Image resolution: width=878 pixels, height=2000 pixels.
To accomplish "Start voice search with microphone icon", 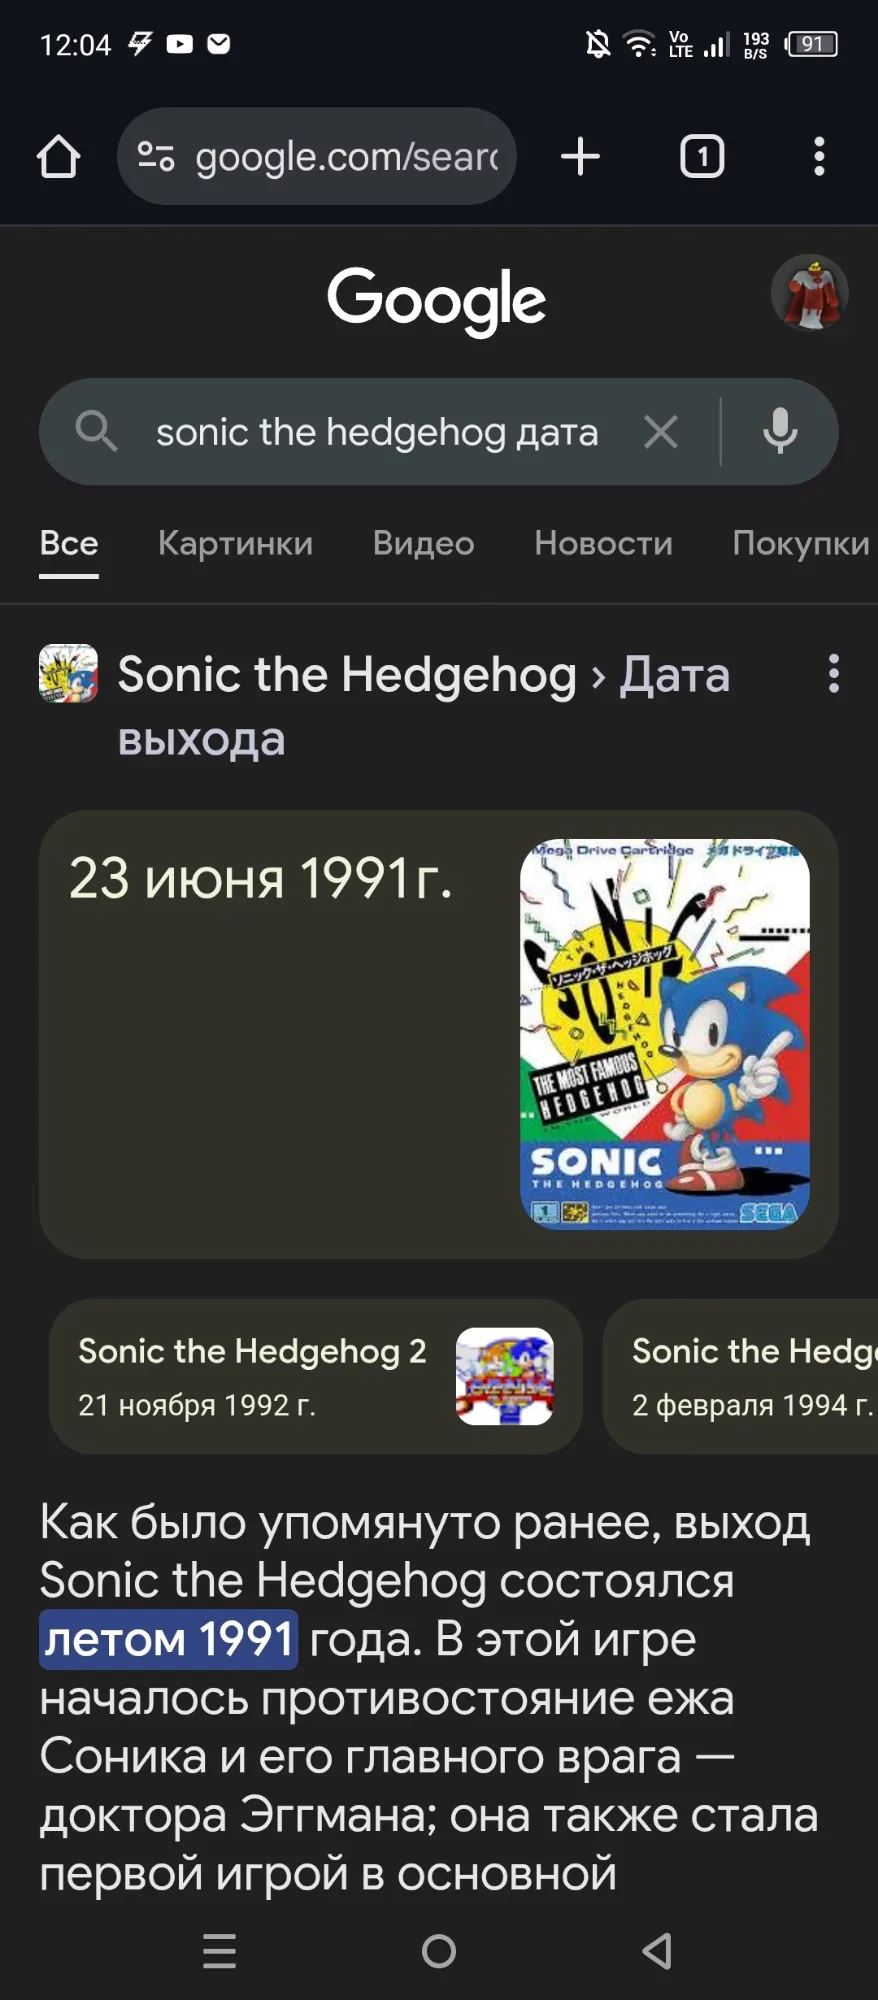I will [780, 432].
